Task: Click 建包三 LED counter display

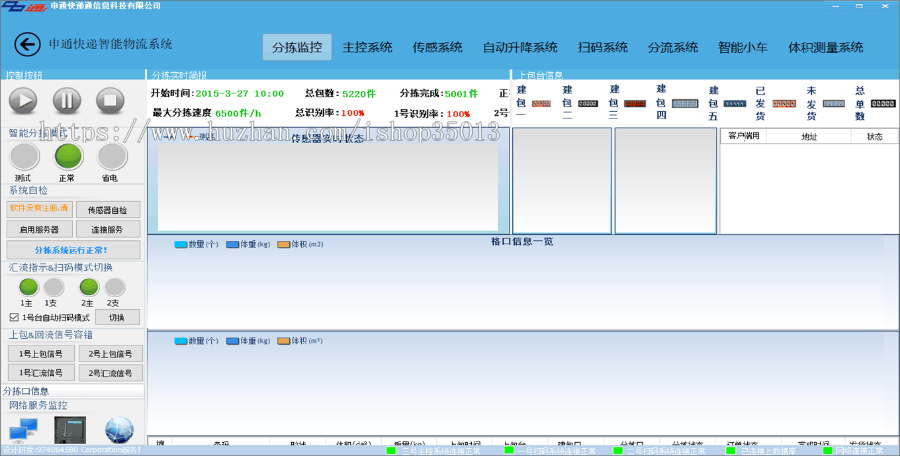Action: [635, 103]
